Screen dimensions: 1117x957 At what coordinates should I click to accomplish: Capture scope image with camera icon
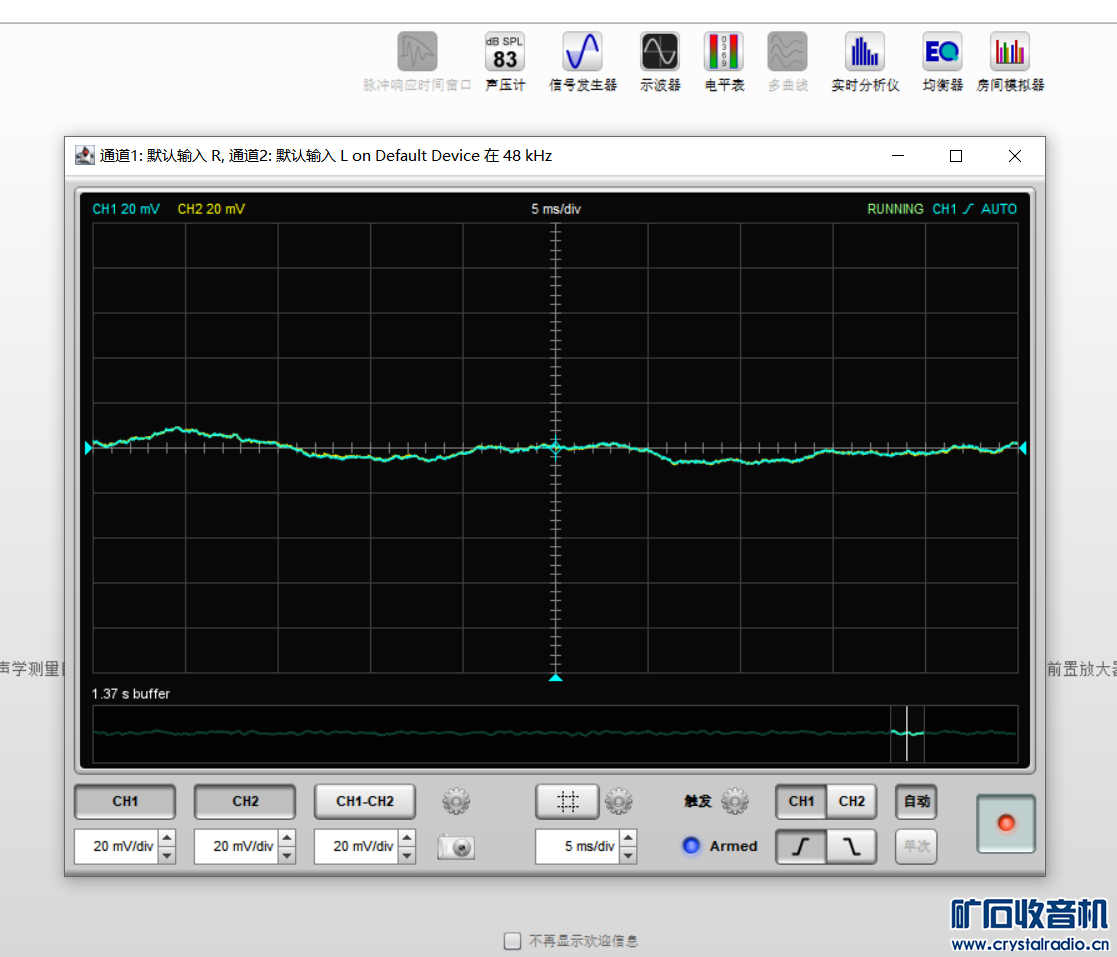(456, 847)
